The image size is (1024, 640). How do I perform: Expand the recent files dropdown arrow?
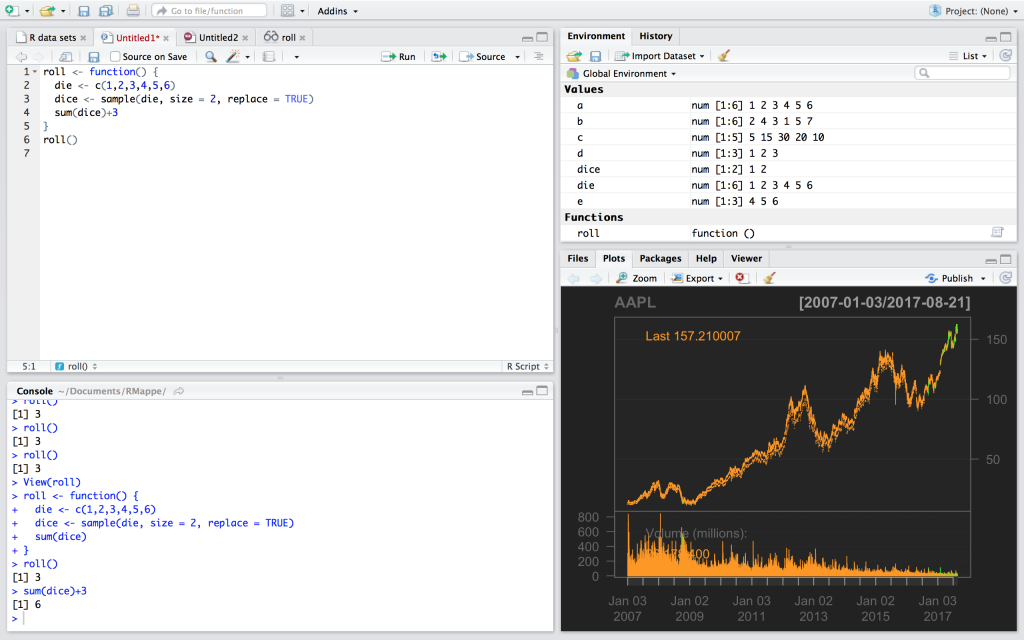tap(63, 11)
